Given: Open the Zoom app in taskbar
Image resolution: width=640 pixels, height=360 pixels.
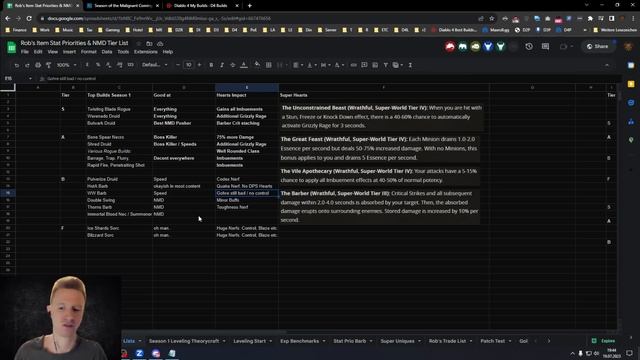Looking at the screenshot, I should click(x=139, y=353).
